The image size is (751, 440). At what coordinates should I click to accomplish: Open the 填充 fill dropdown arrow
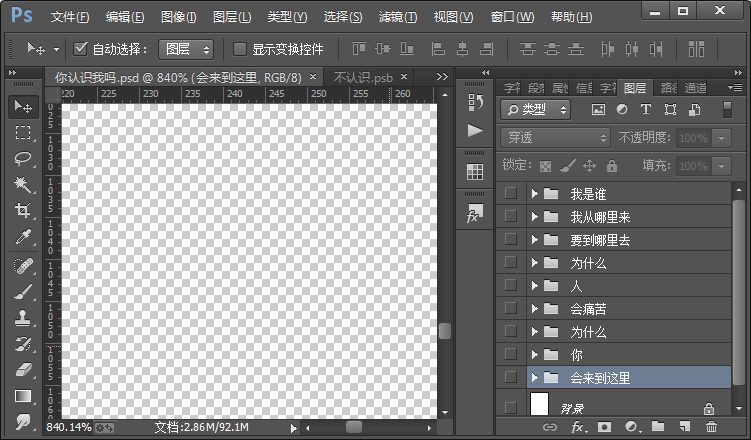pyautogui.click(x=721, y=166)
